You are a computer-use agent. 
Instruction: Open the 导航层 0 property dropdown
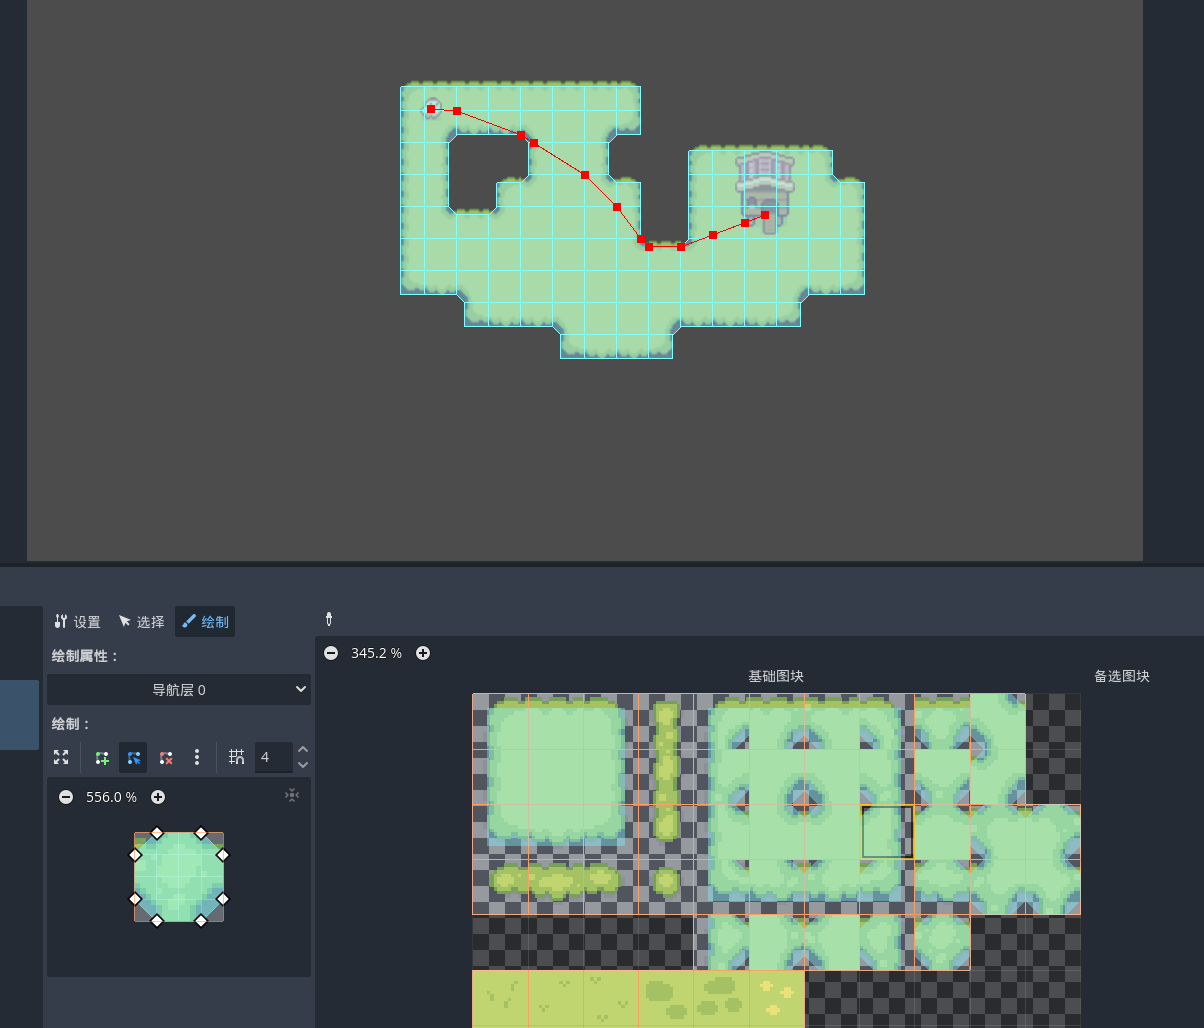pyautogui.click(x=179, y=689)
